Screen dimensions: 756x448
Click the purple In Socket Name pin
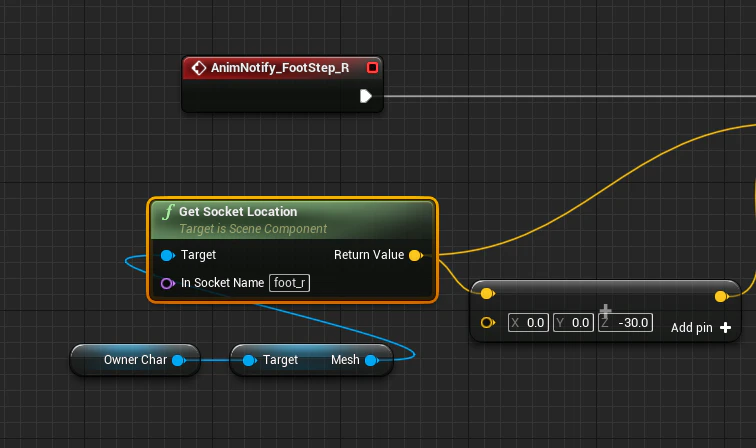tap(167, 283)
